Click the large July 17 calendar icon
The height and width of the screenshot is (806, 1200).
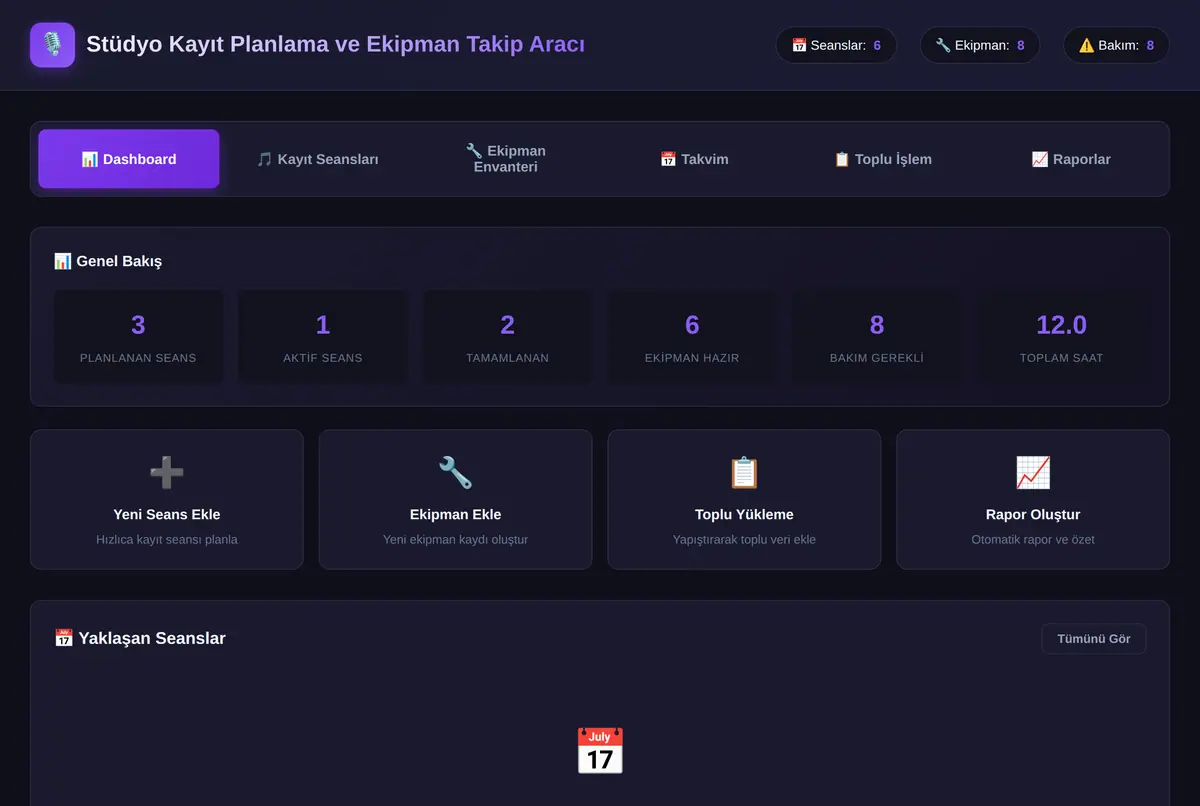pyautogui.click(x=600, y=751)
